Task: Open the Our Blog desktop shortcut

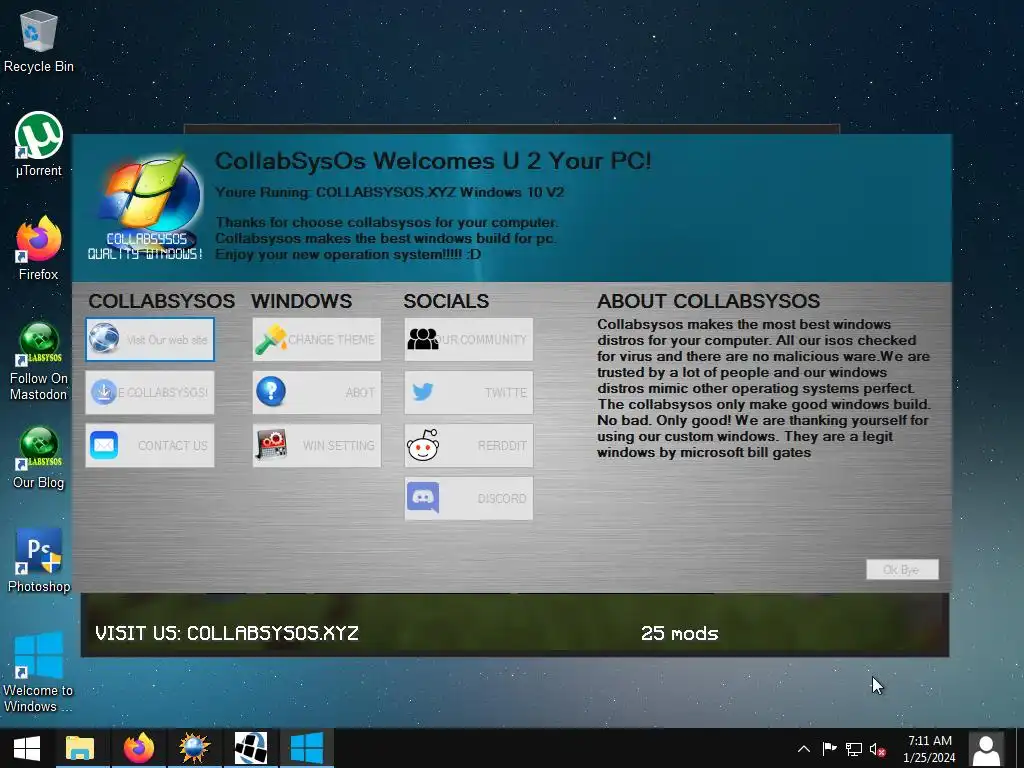Action: pos(39,458)
